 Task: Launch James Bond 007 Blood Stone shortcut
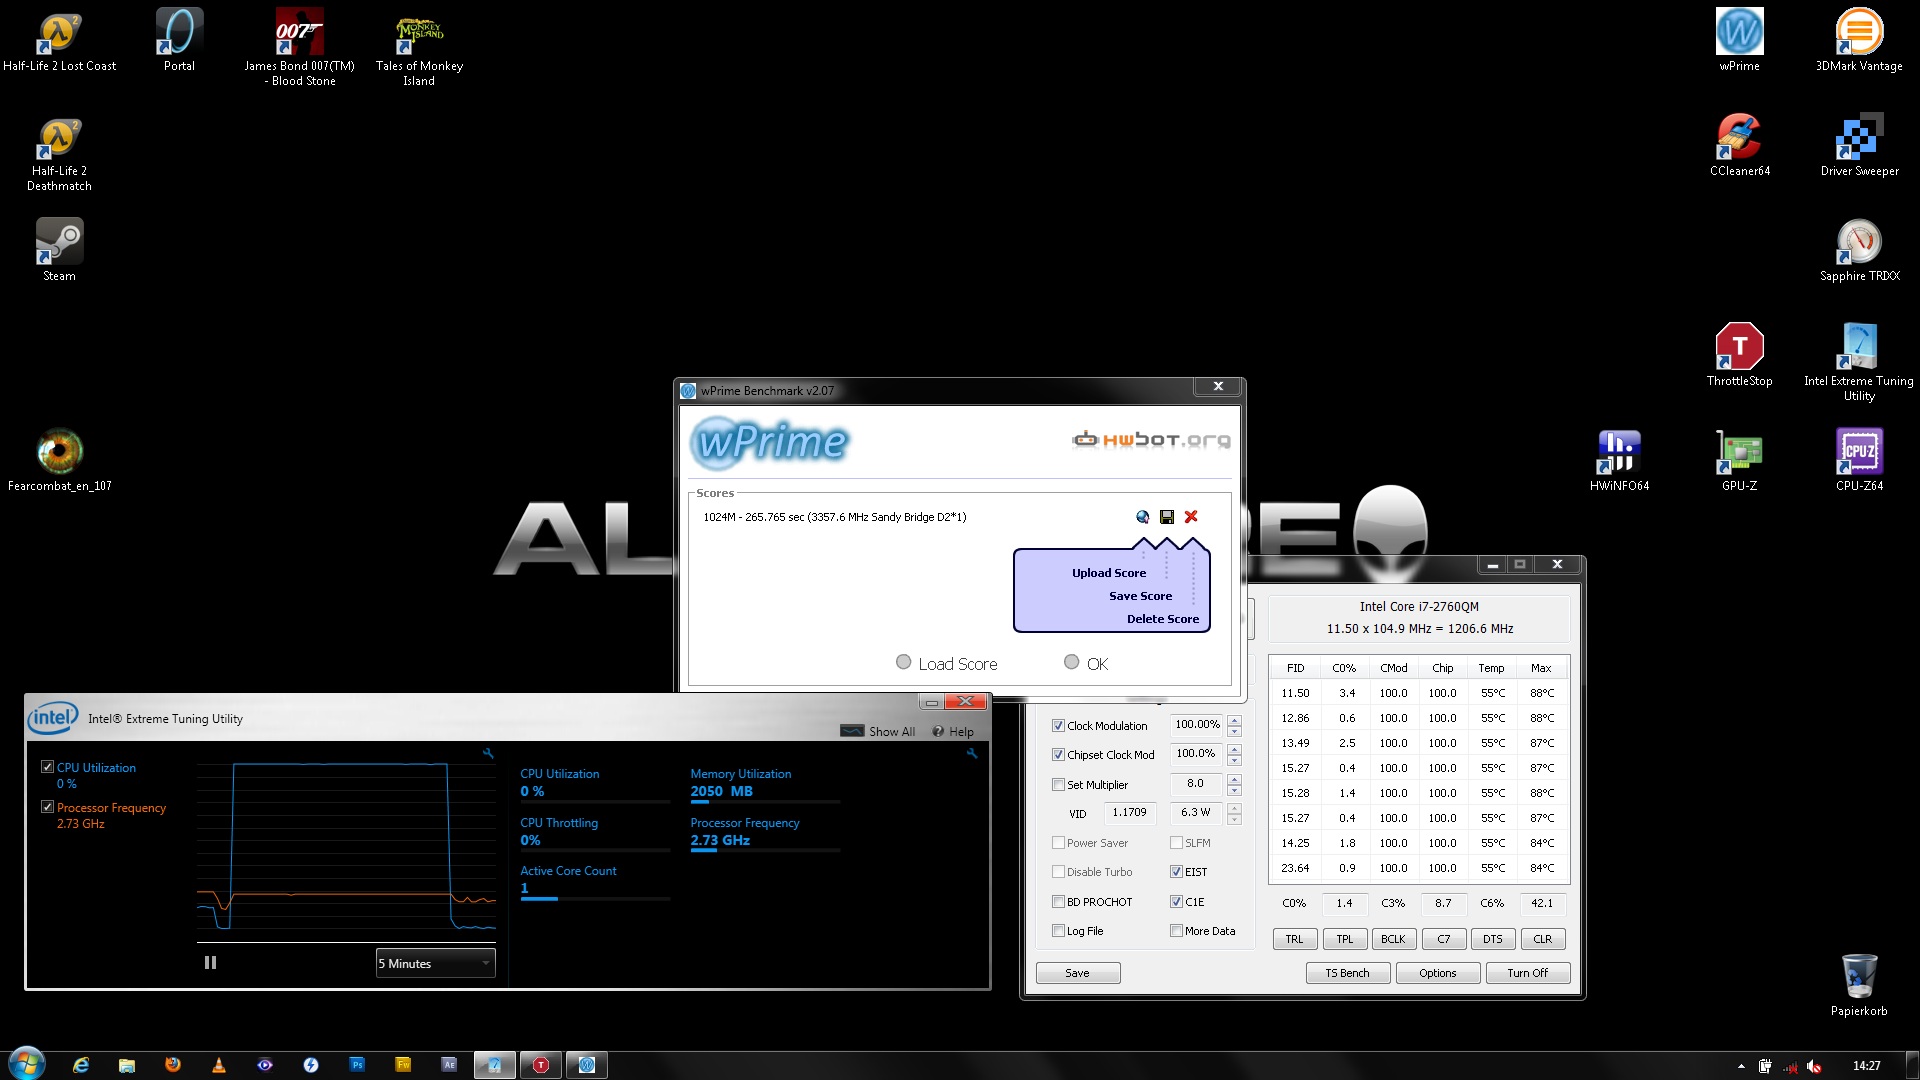[x=299, y=47]
